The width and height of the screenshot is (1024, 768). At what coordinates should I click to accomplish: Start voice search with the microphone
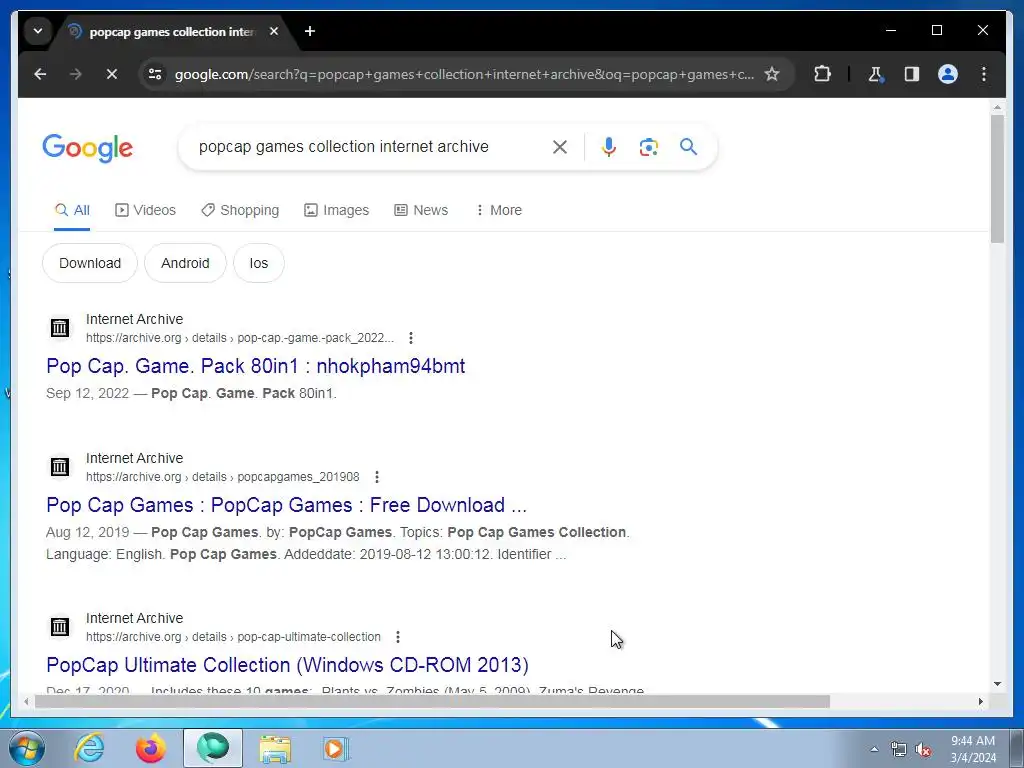pos(609,147)
